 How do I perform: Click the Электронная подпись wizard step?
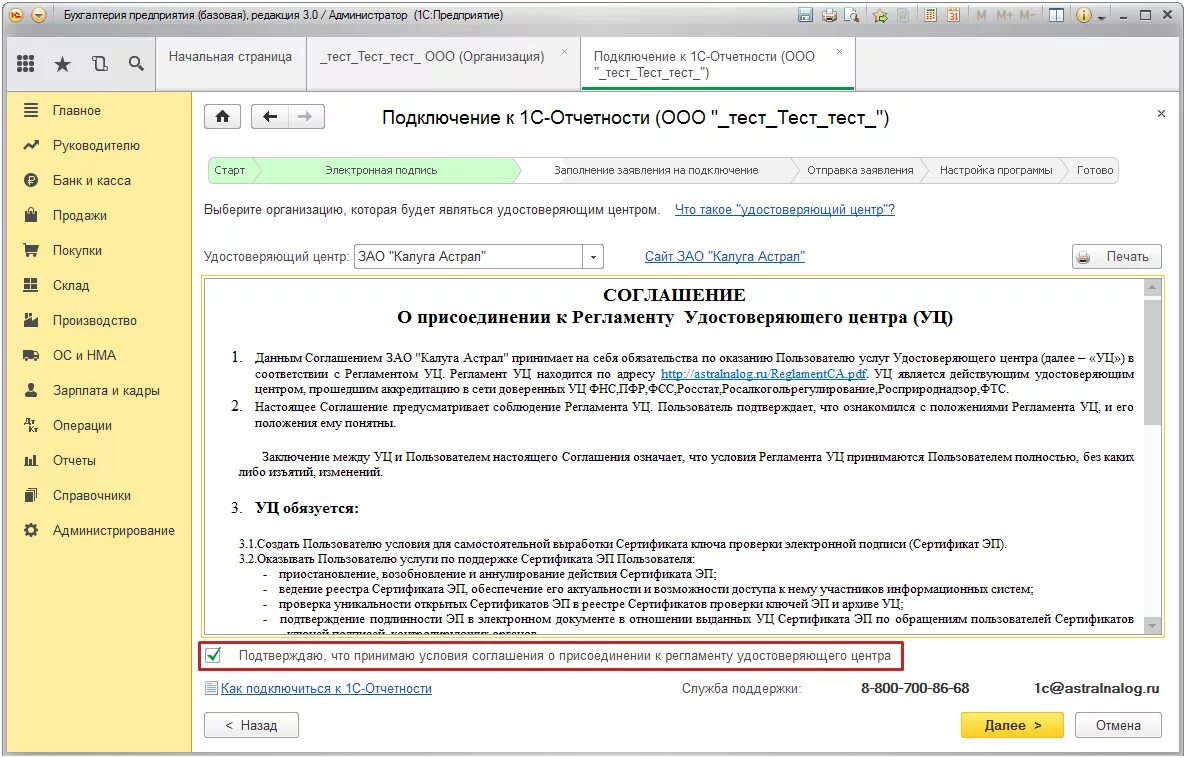point(381,170)
